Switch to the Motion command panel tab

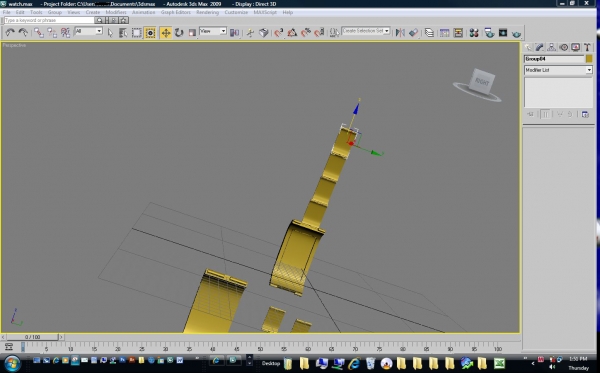tap(563, 47)
